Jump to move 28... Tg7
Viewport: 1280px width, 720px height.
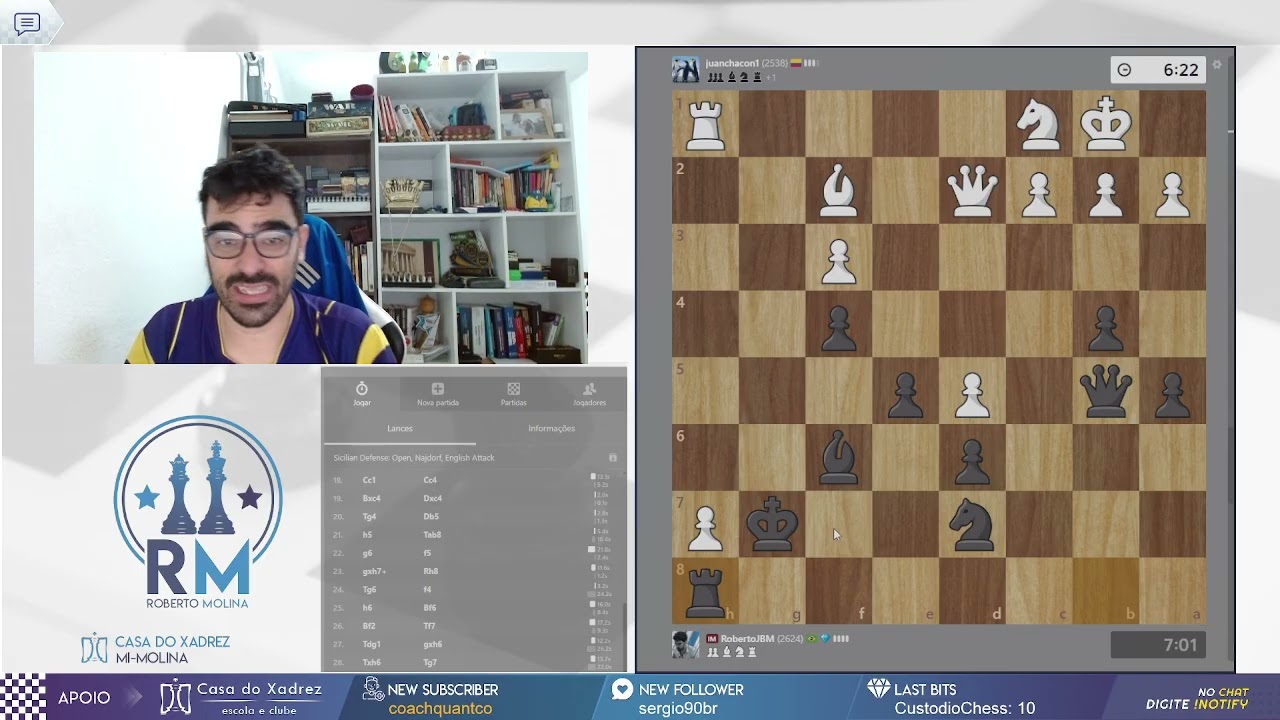click(x=430, y=663)
